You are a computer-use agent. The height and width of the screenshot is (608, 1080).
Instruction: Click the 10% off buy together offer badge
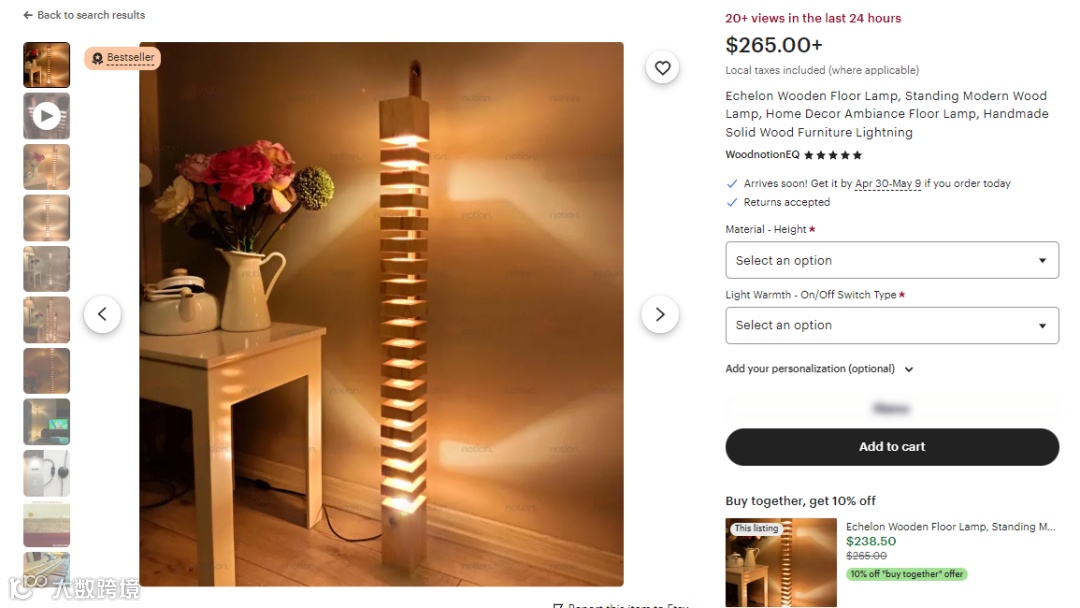[x=906, y=574]
